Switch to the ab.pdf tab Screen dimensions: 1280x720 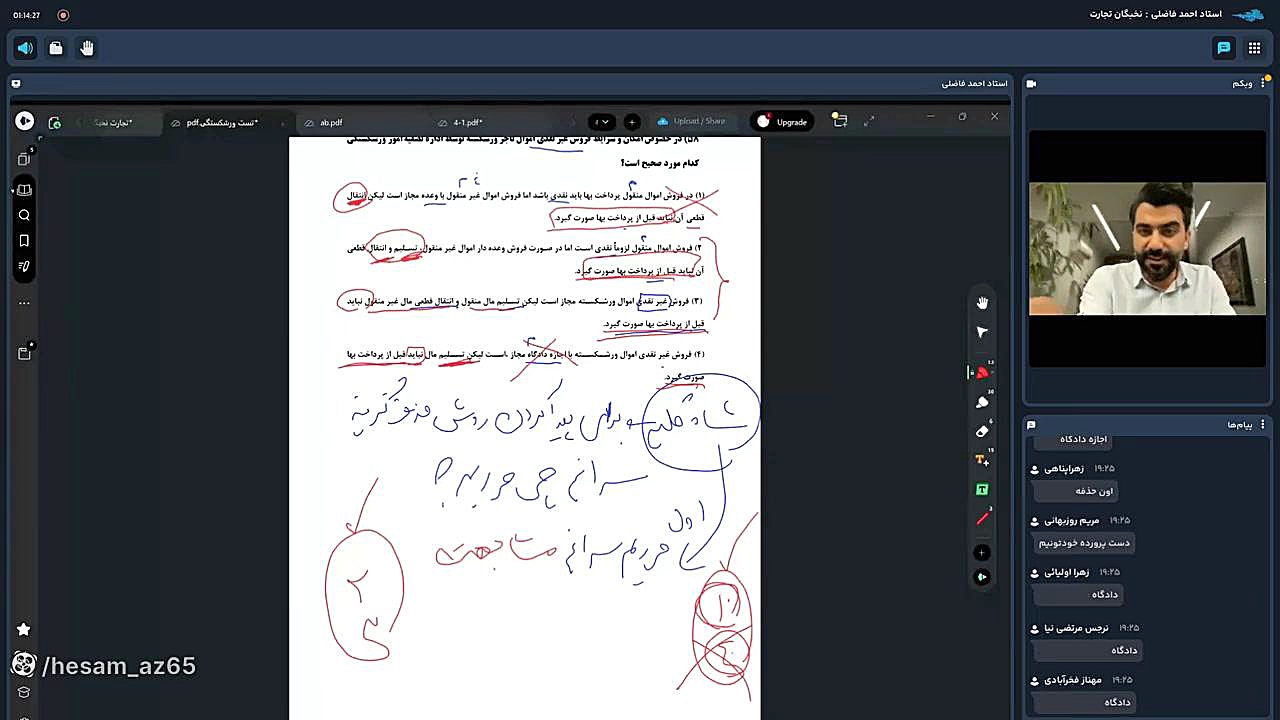[331, 122]
